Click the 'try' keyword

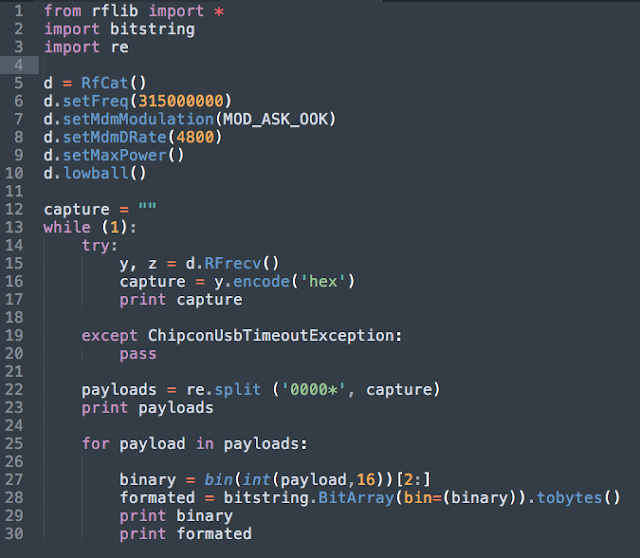[x=96, y=246]
